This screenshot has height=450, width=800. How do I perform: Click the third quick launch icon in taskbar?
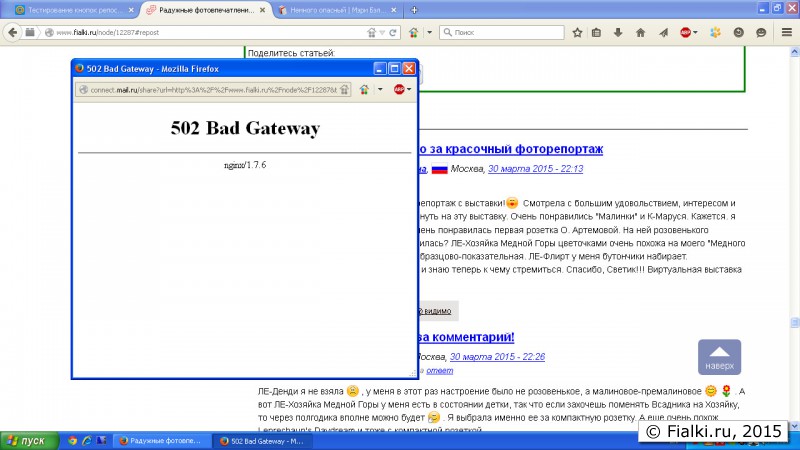[x=101, y=441]
